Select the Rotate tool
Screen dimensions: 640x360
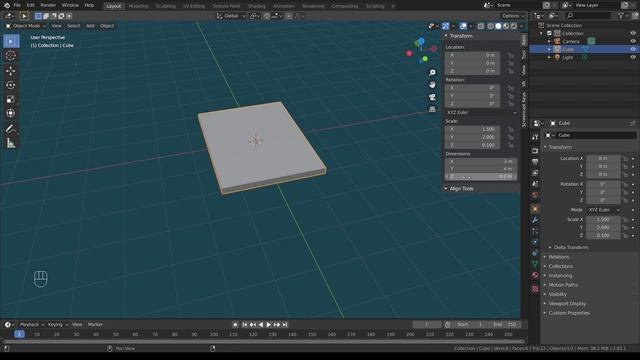tap(11, 85)
